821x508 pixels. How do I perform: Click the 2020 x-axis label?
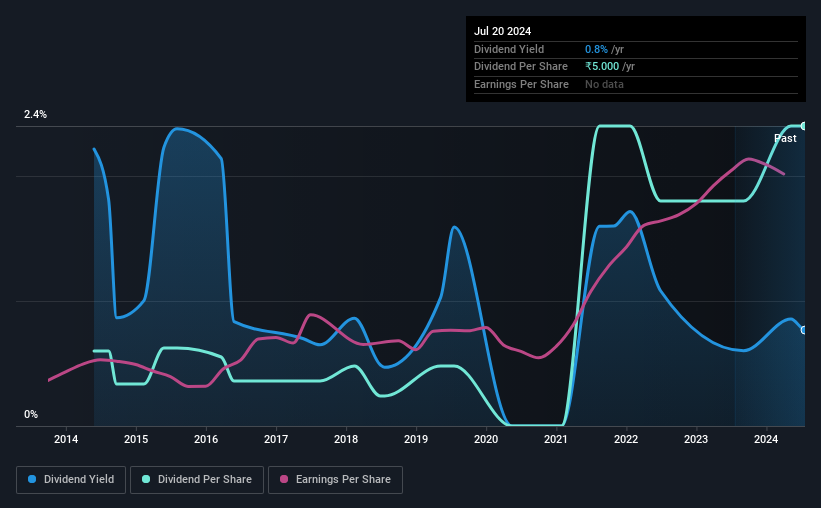point(486,439)
